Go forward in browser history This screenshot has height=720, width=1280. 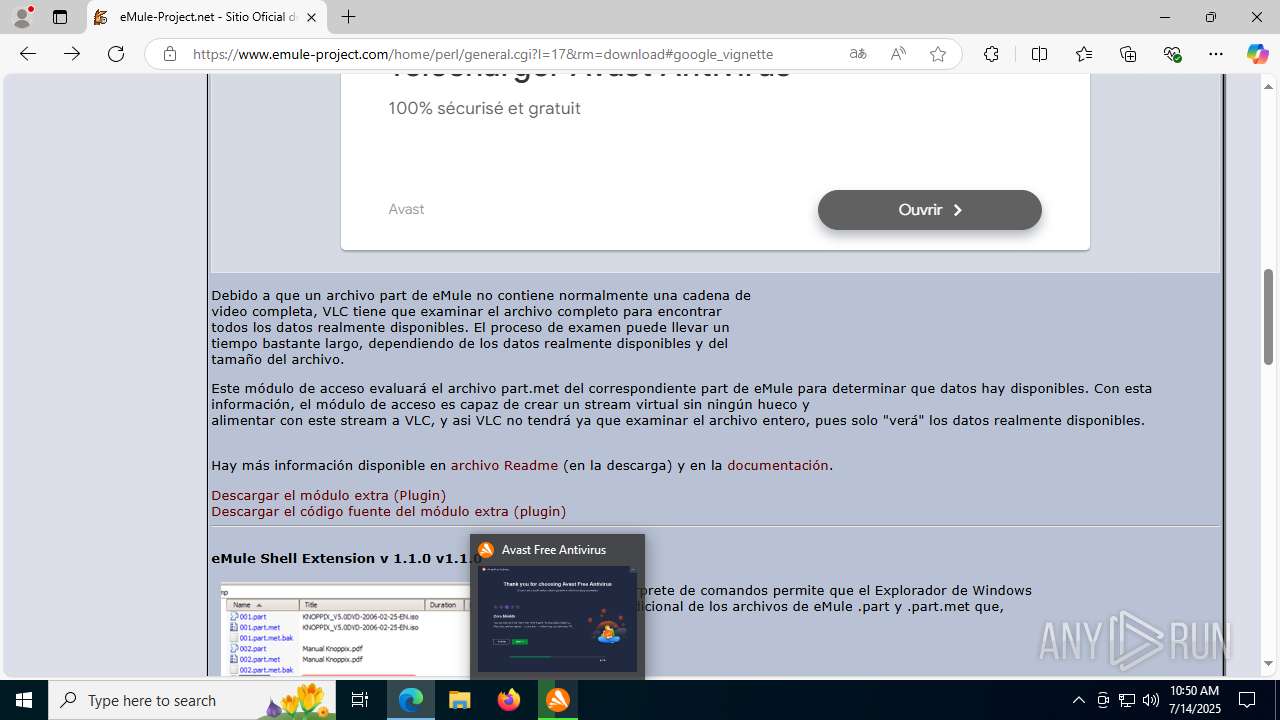(72, 54)
